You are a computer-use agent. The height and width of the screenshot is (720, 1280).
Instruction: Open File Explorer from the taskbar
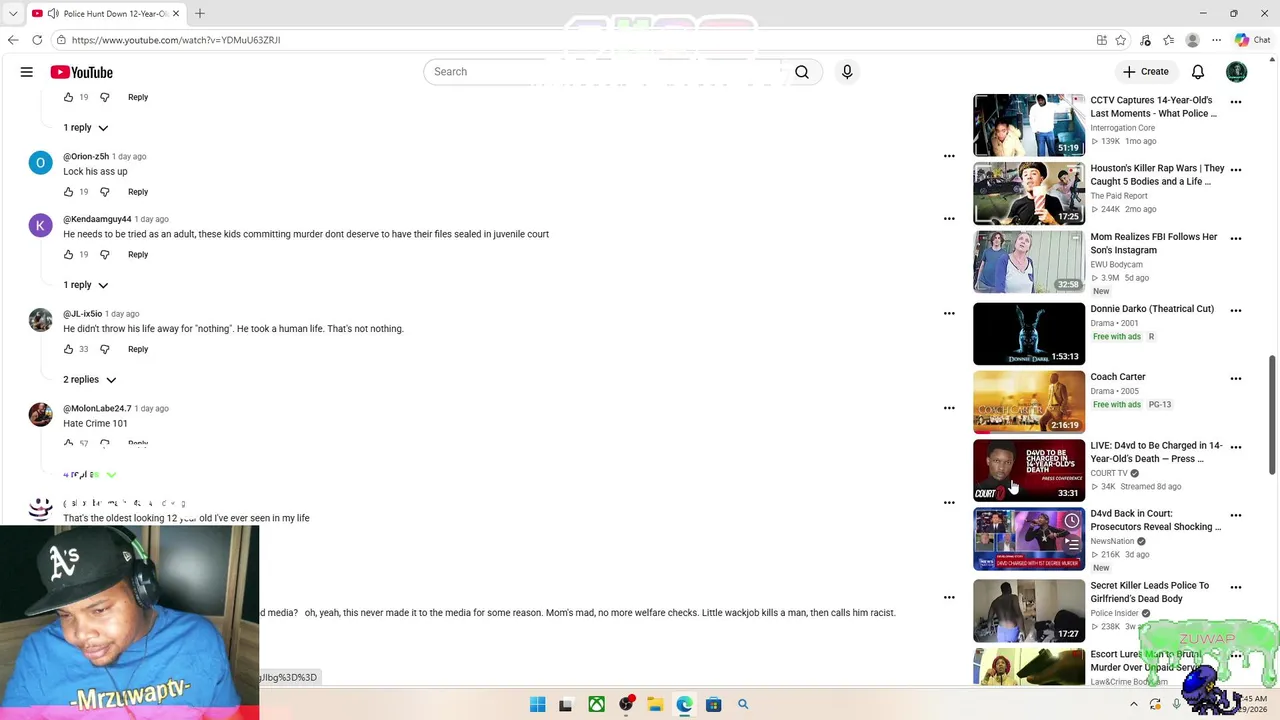[x=655, y=704]
